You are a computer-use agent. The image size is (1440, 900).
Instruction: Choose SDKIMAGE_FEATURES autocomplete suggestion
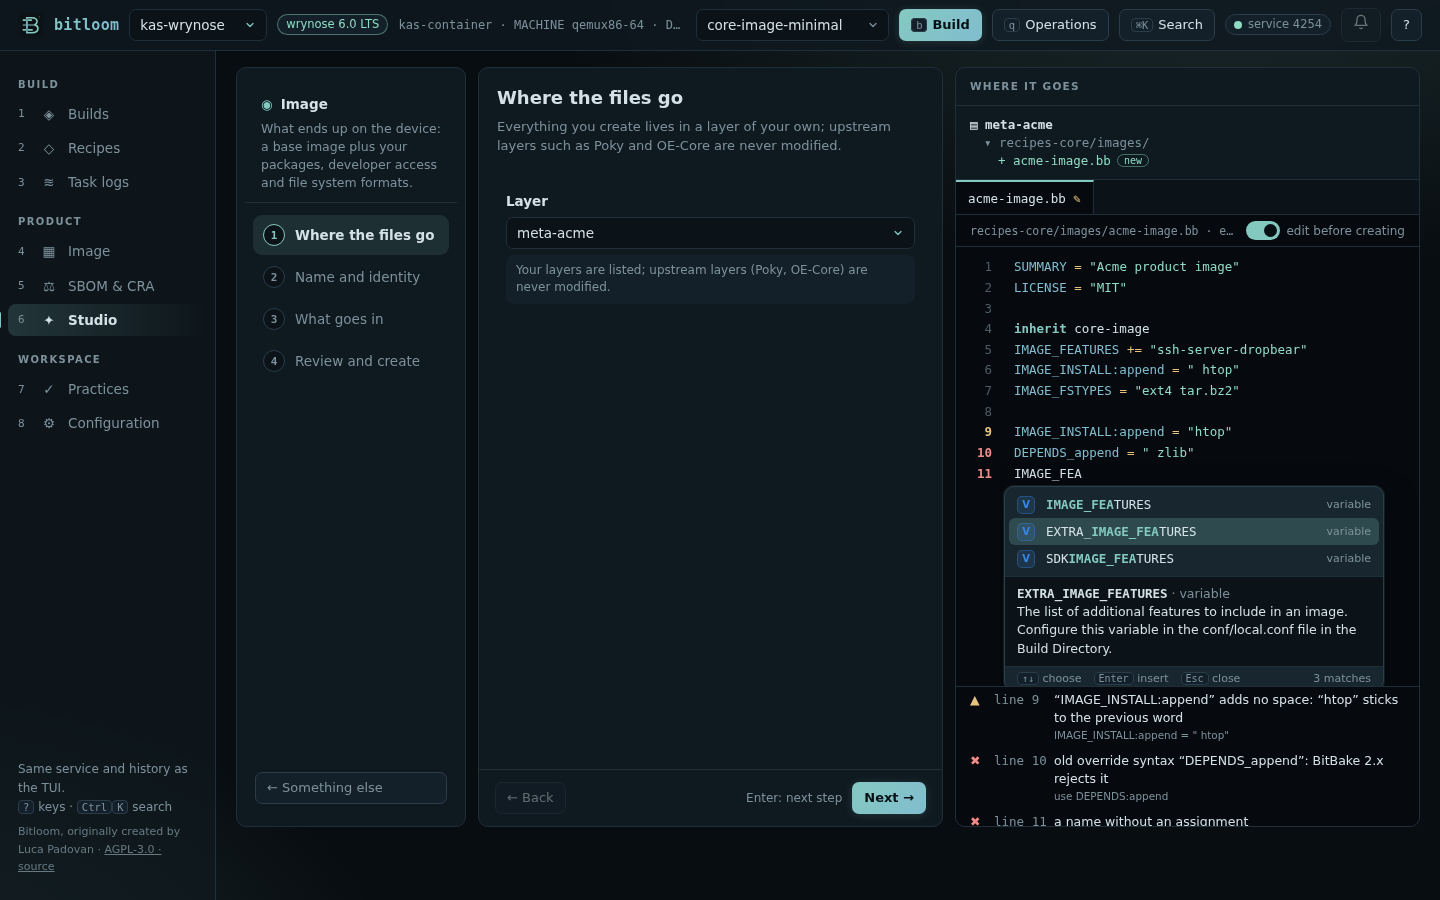click(x=1194, y=559)
